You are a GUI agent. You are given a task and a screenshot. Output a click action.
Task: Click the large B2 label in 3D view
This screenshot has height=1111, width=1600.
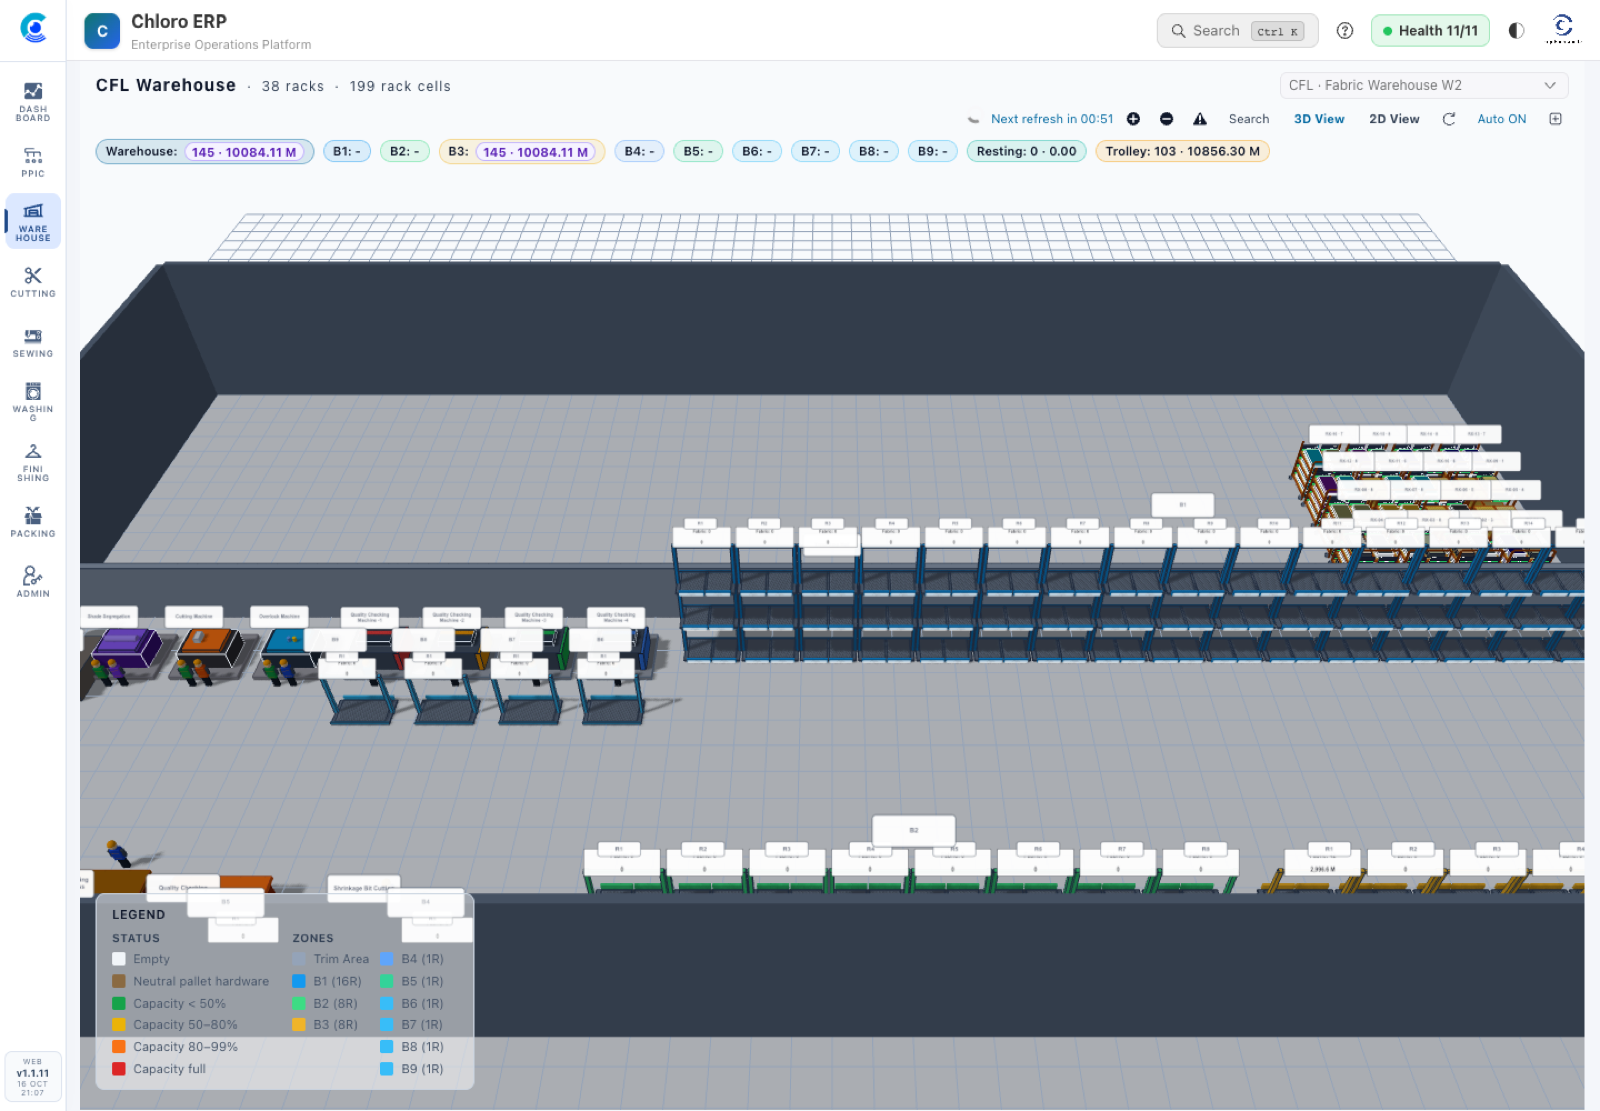[x=914, y=830]
